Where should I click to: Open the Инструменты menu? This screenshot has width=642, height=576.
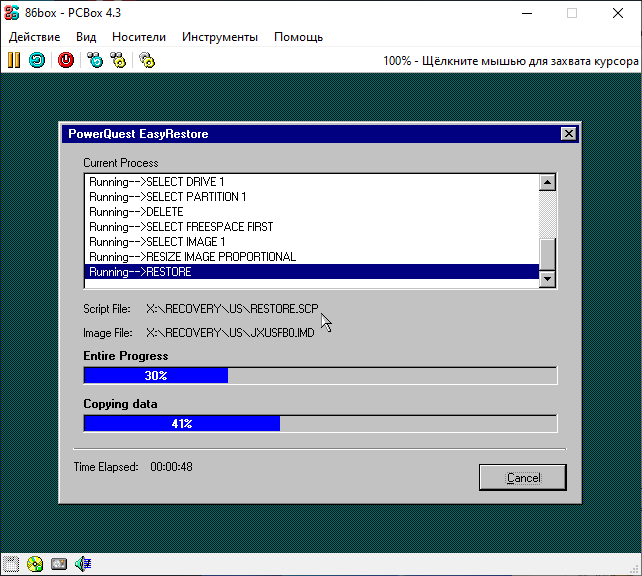tap(219, 37)
